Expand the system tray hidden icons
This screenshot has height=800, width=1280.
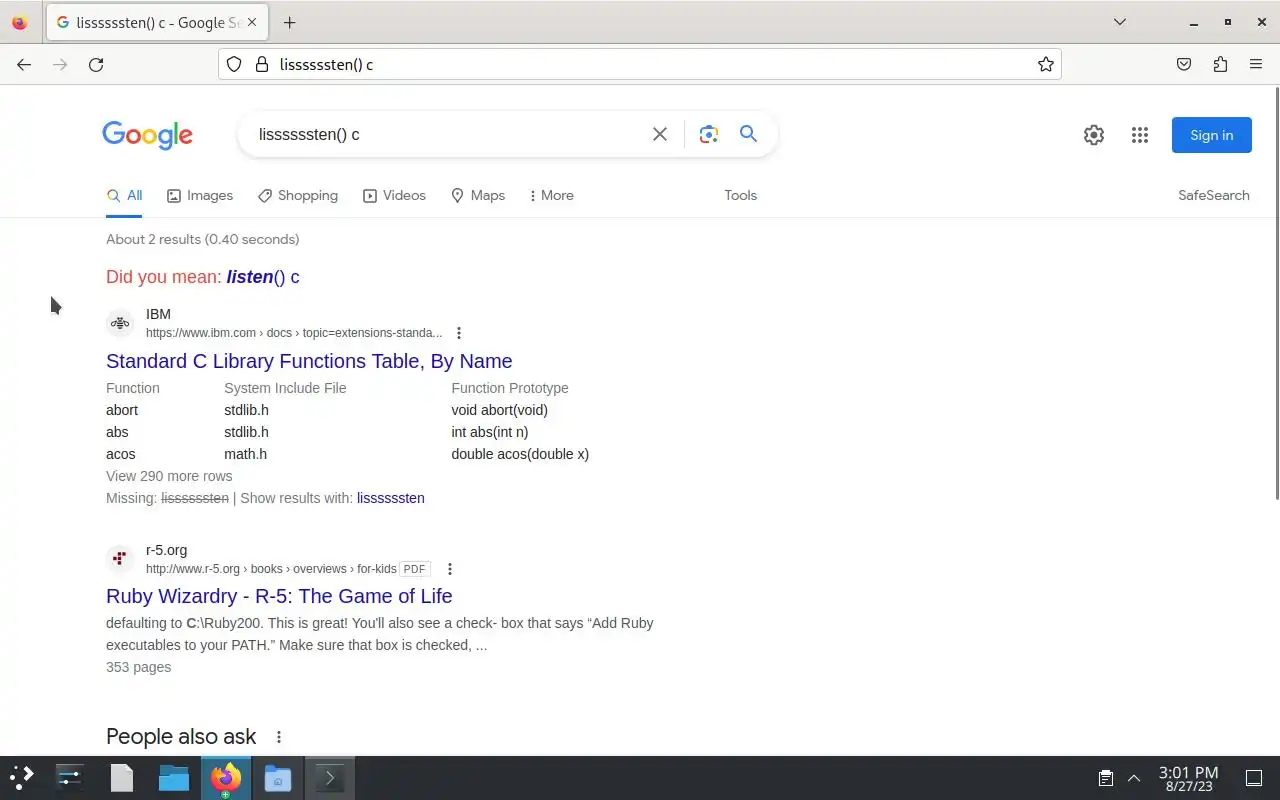1134,778
